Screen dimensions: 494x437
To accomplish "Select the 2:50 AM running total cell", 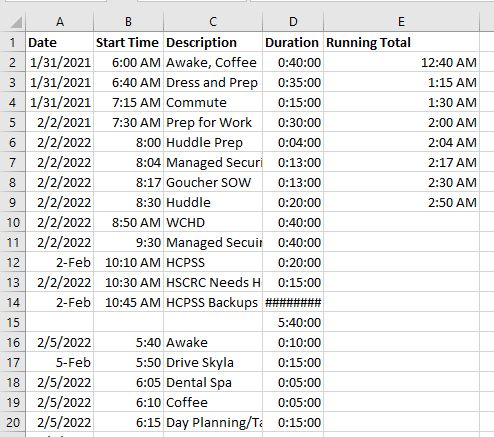I will pos(401,202).
